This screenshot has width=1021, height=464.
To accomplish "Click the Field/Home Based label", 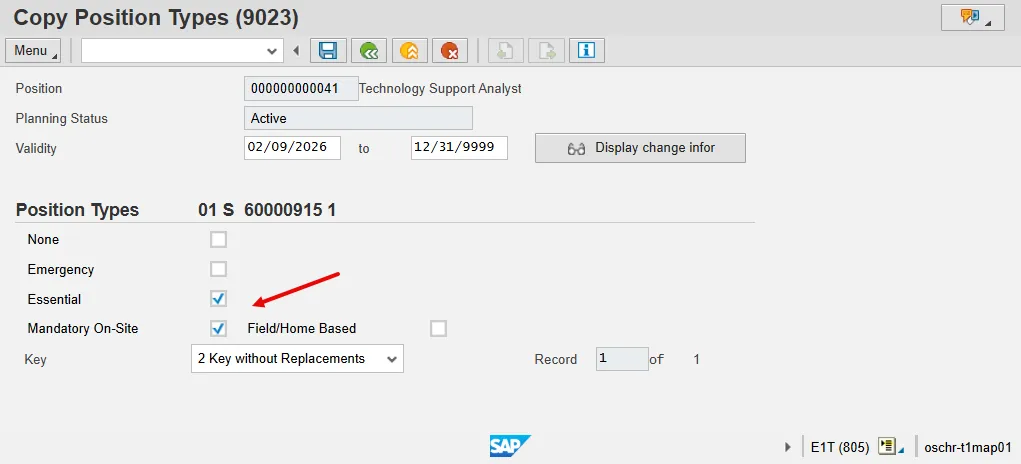I will [x=301, y=329].
